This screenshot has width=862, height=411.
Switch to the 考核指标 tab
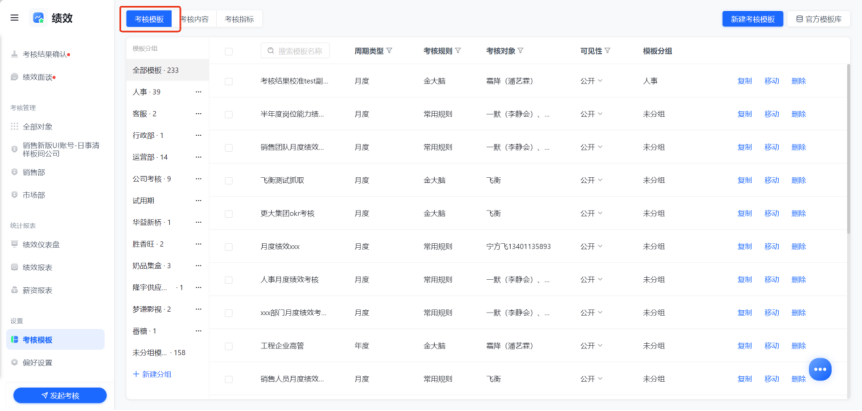point(239,19)
